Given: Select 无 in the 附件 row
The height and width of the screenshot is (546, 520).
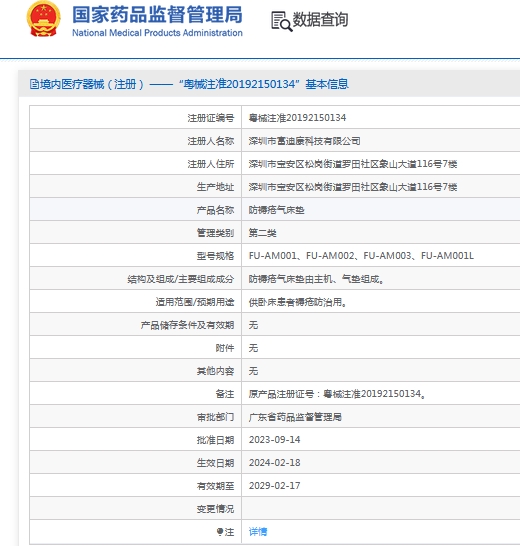Looking at the screenshot, I should (x=253, y=348).
